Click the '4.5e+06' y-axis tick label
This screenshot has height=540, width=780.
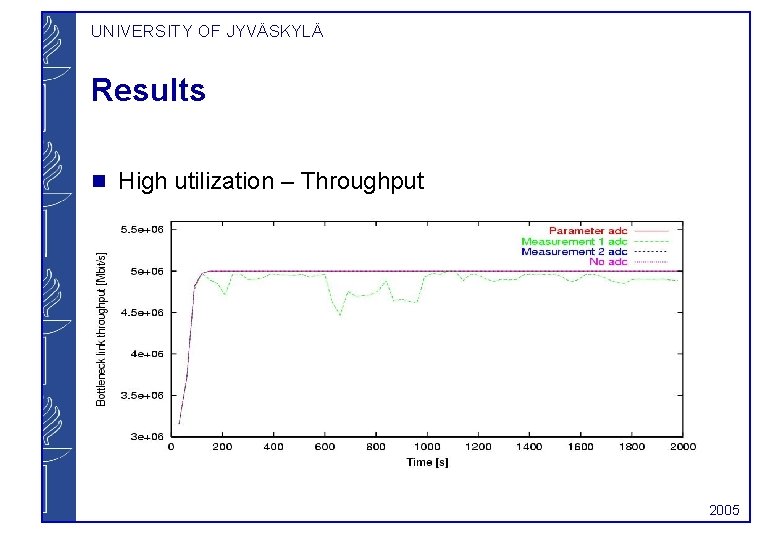tap(142, 313)
